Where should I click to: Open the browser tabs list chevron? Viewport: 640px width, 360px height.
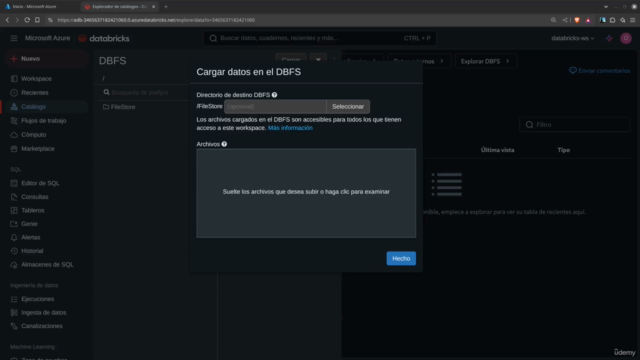pyautogui.click(x=606, y=7)
